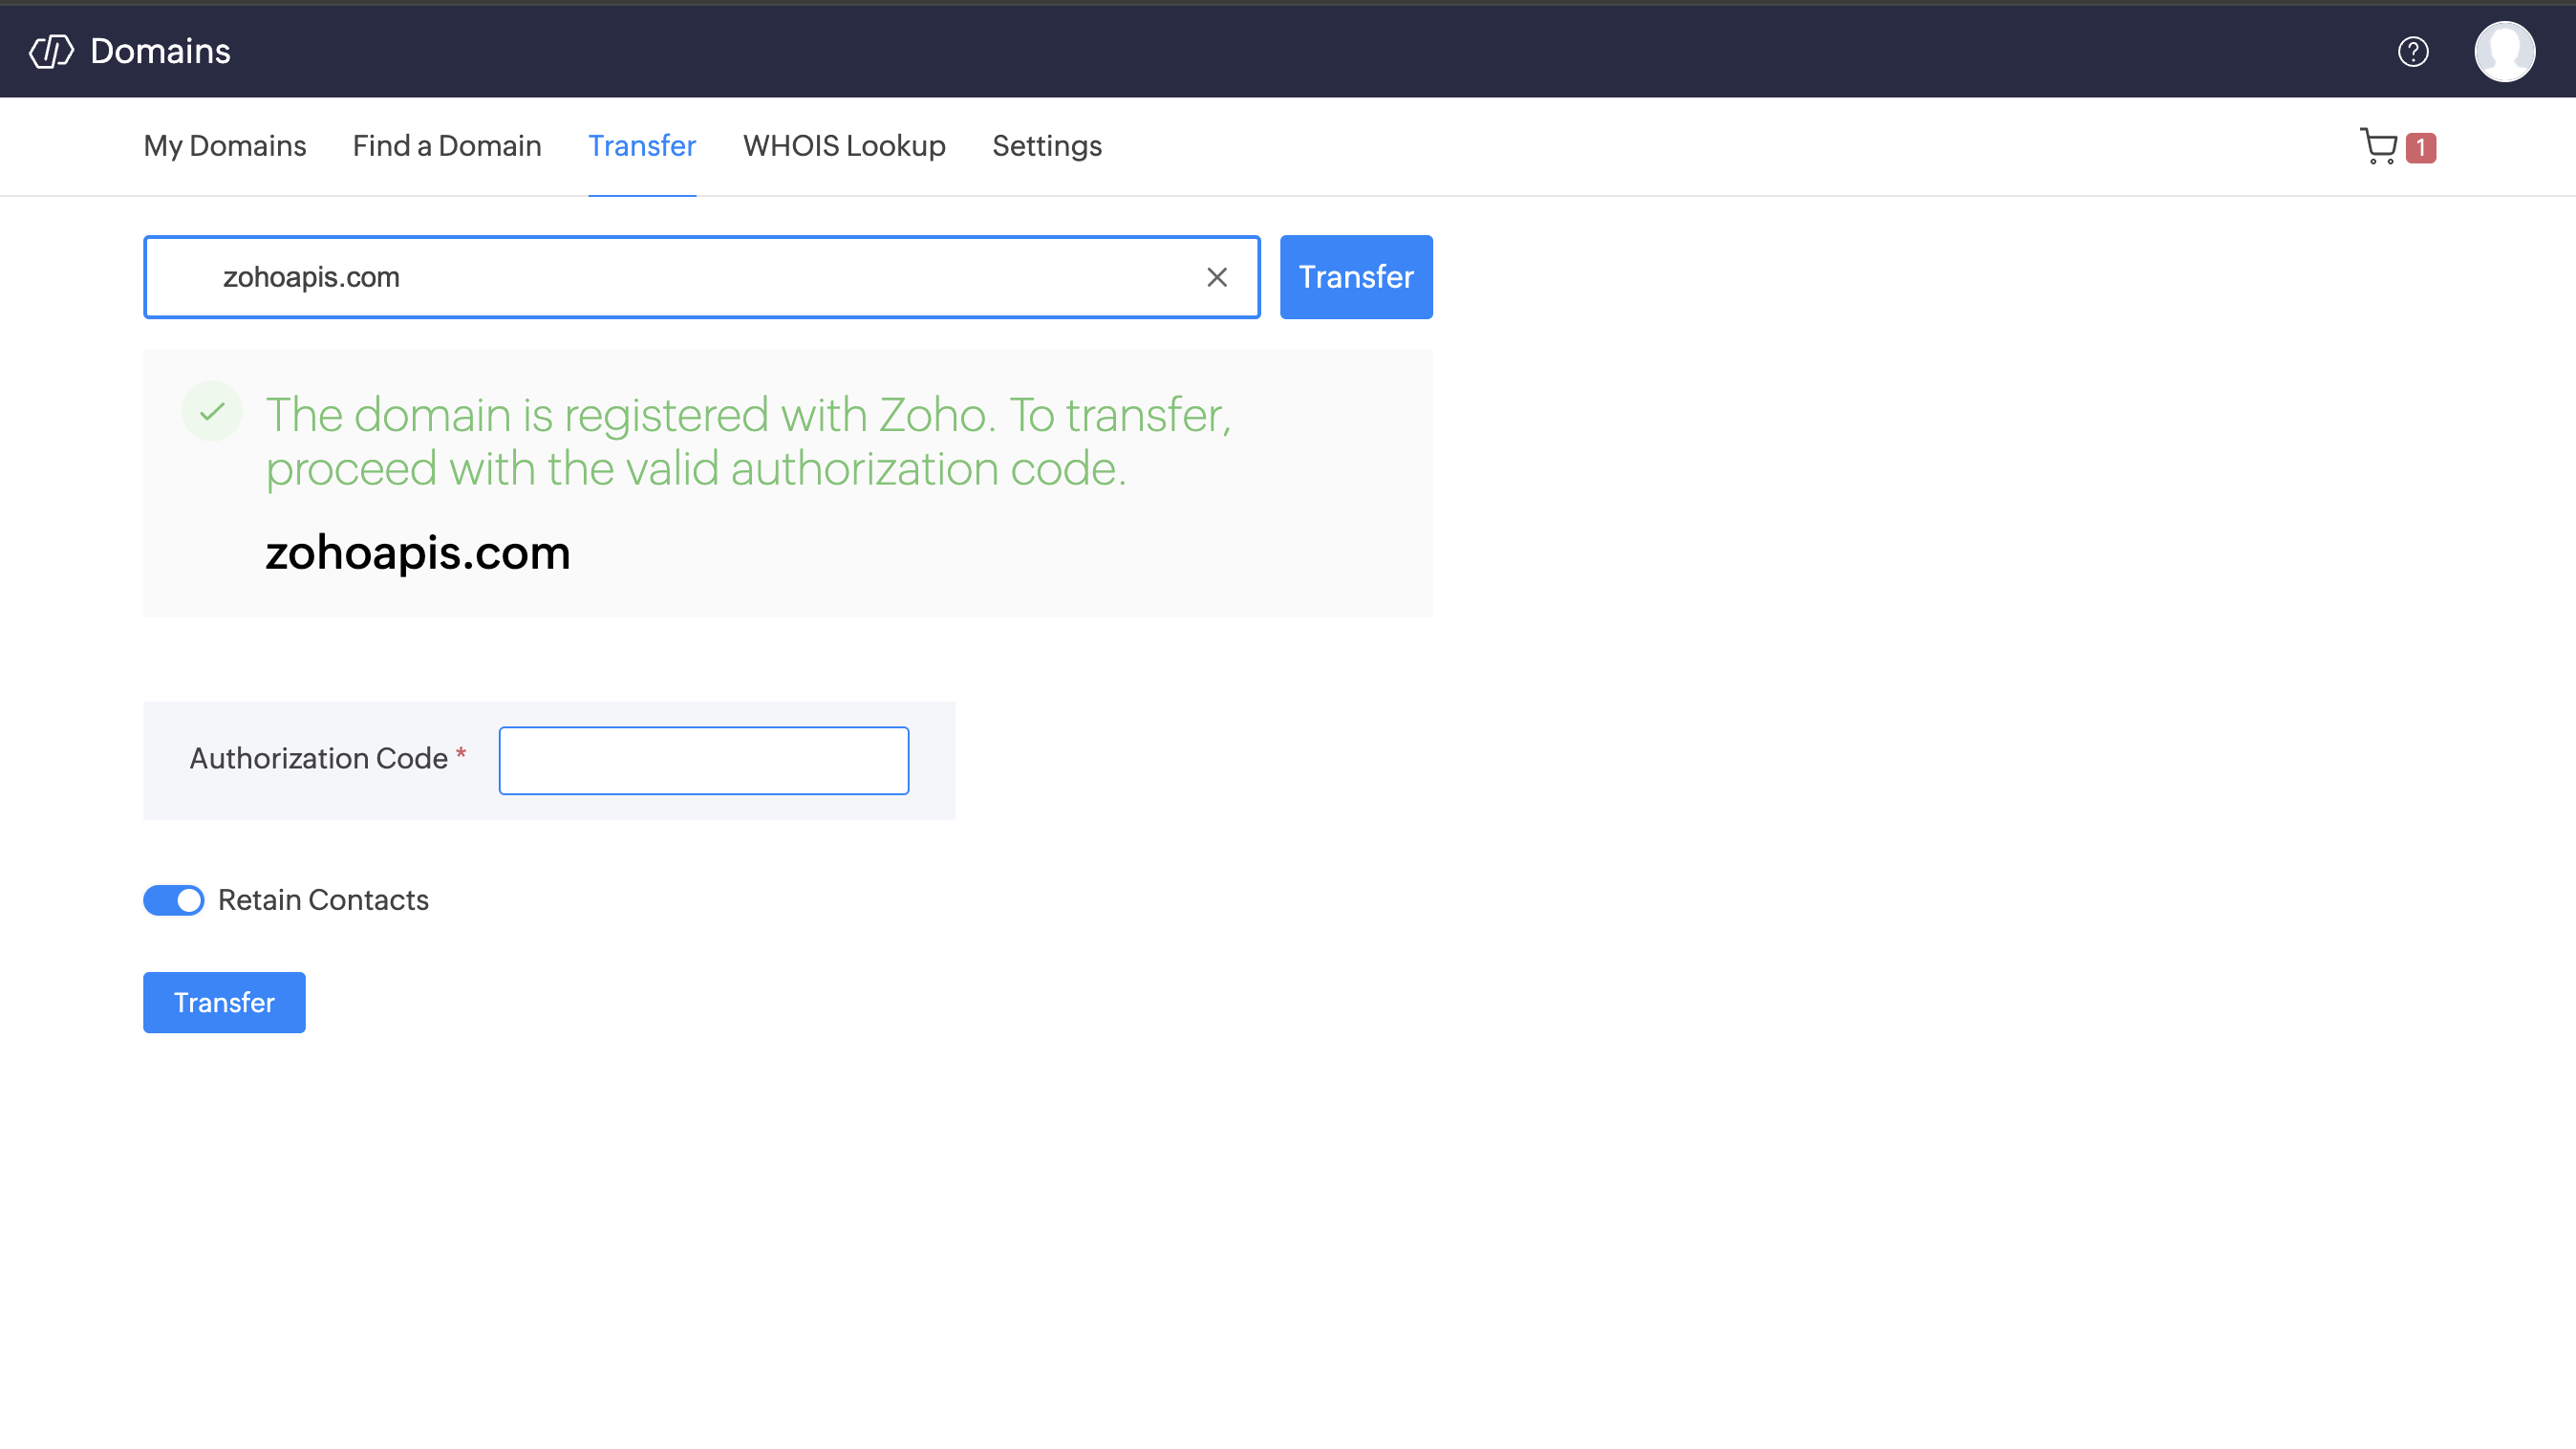The height and width of the screenshot is (1449, 2576).
Task: Select the Transfer tab
Action: (642, 146)
